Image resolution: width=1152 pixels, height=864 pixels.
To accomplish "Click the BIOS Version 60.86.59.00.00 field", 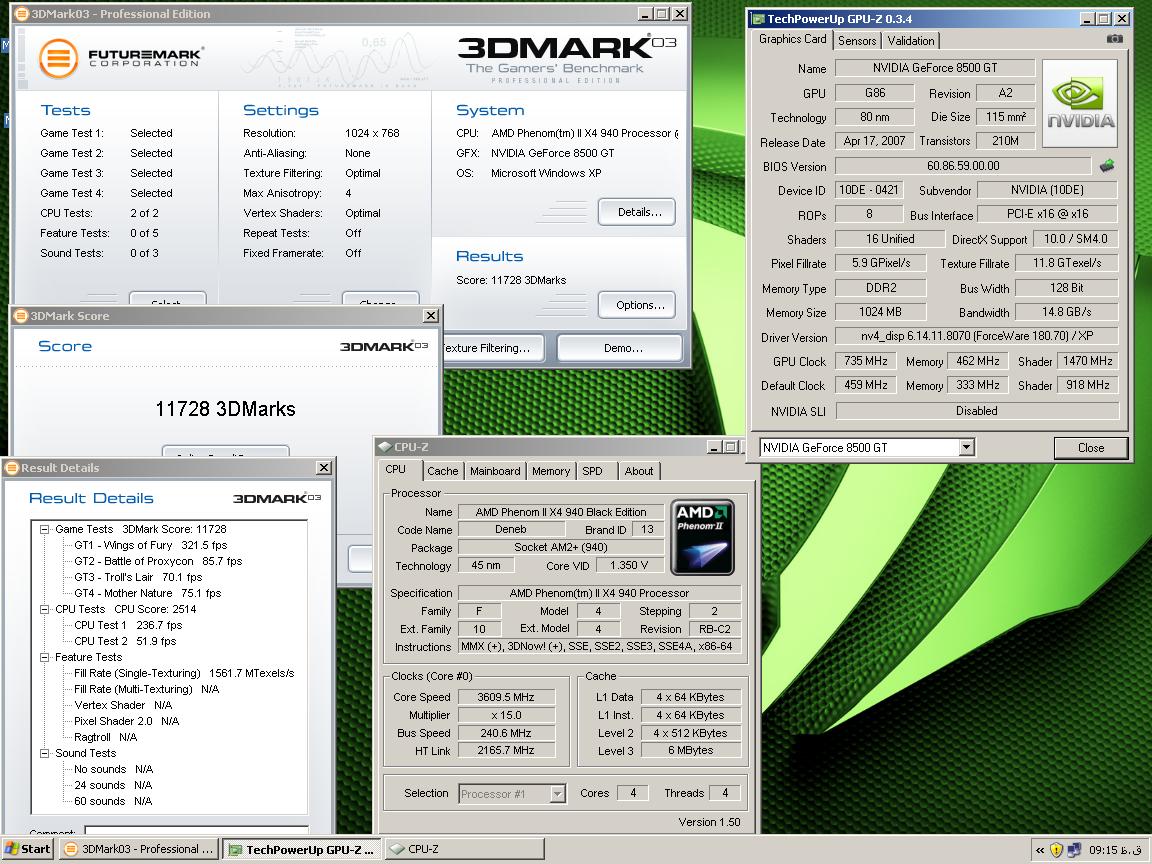I will (962, 166).
